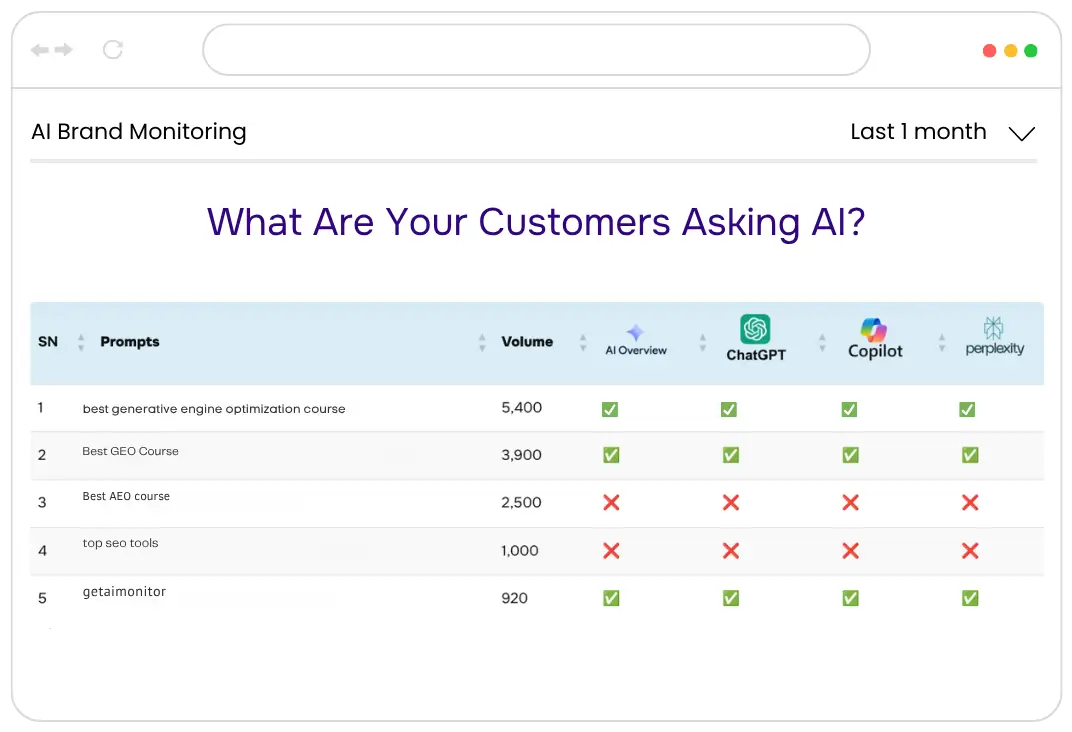Click 'What Are Your Customers Asking AI?' heading
This screenshot has width=1072, height=732.
click(536, 222)
